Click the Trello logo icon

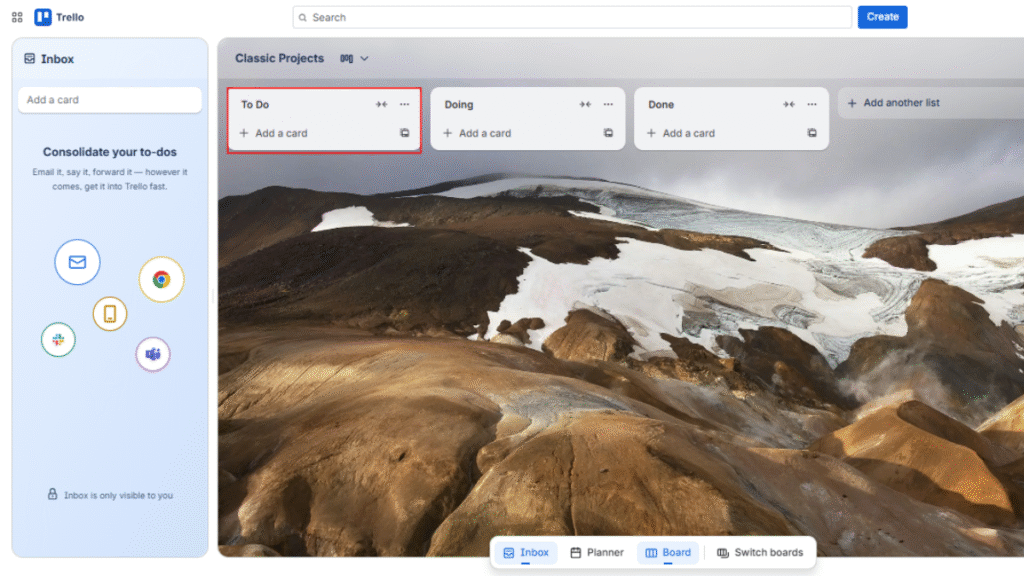point(40,16)
